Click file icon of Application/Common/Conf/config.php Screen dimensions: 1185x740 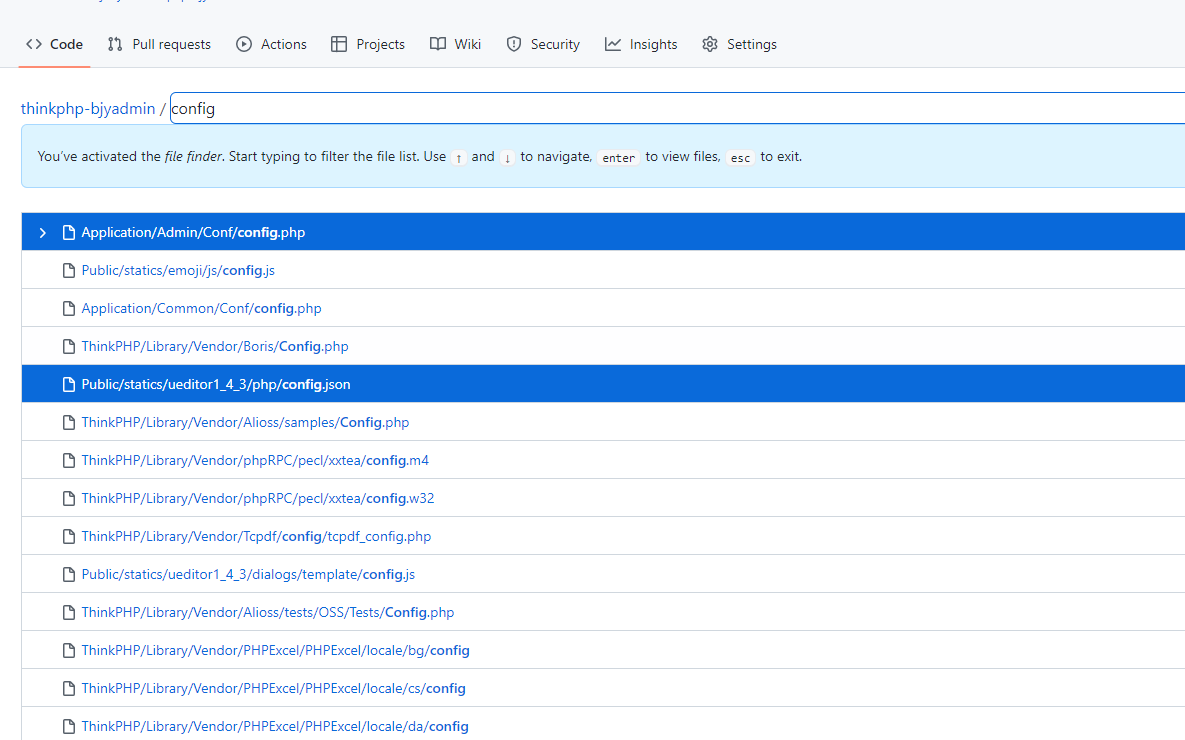coord(69,308)
